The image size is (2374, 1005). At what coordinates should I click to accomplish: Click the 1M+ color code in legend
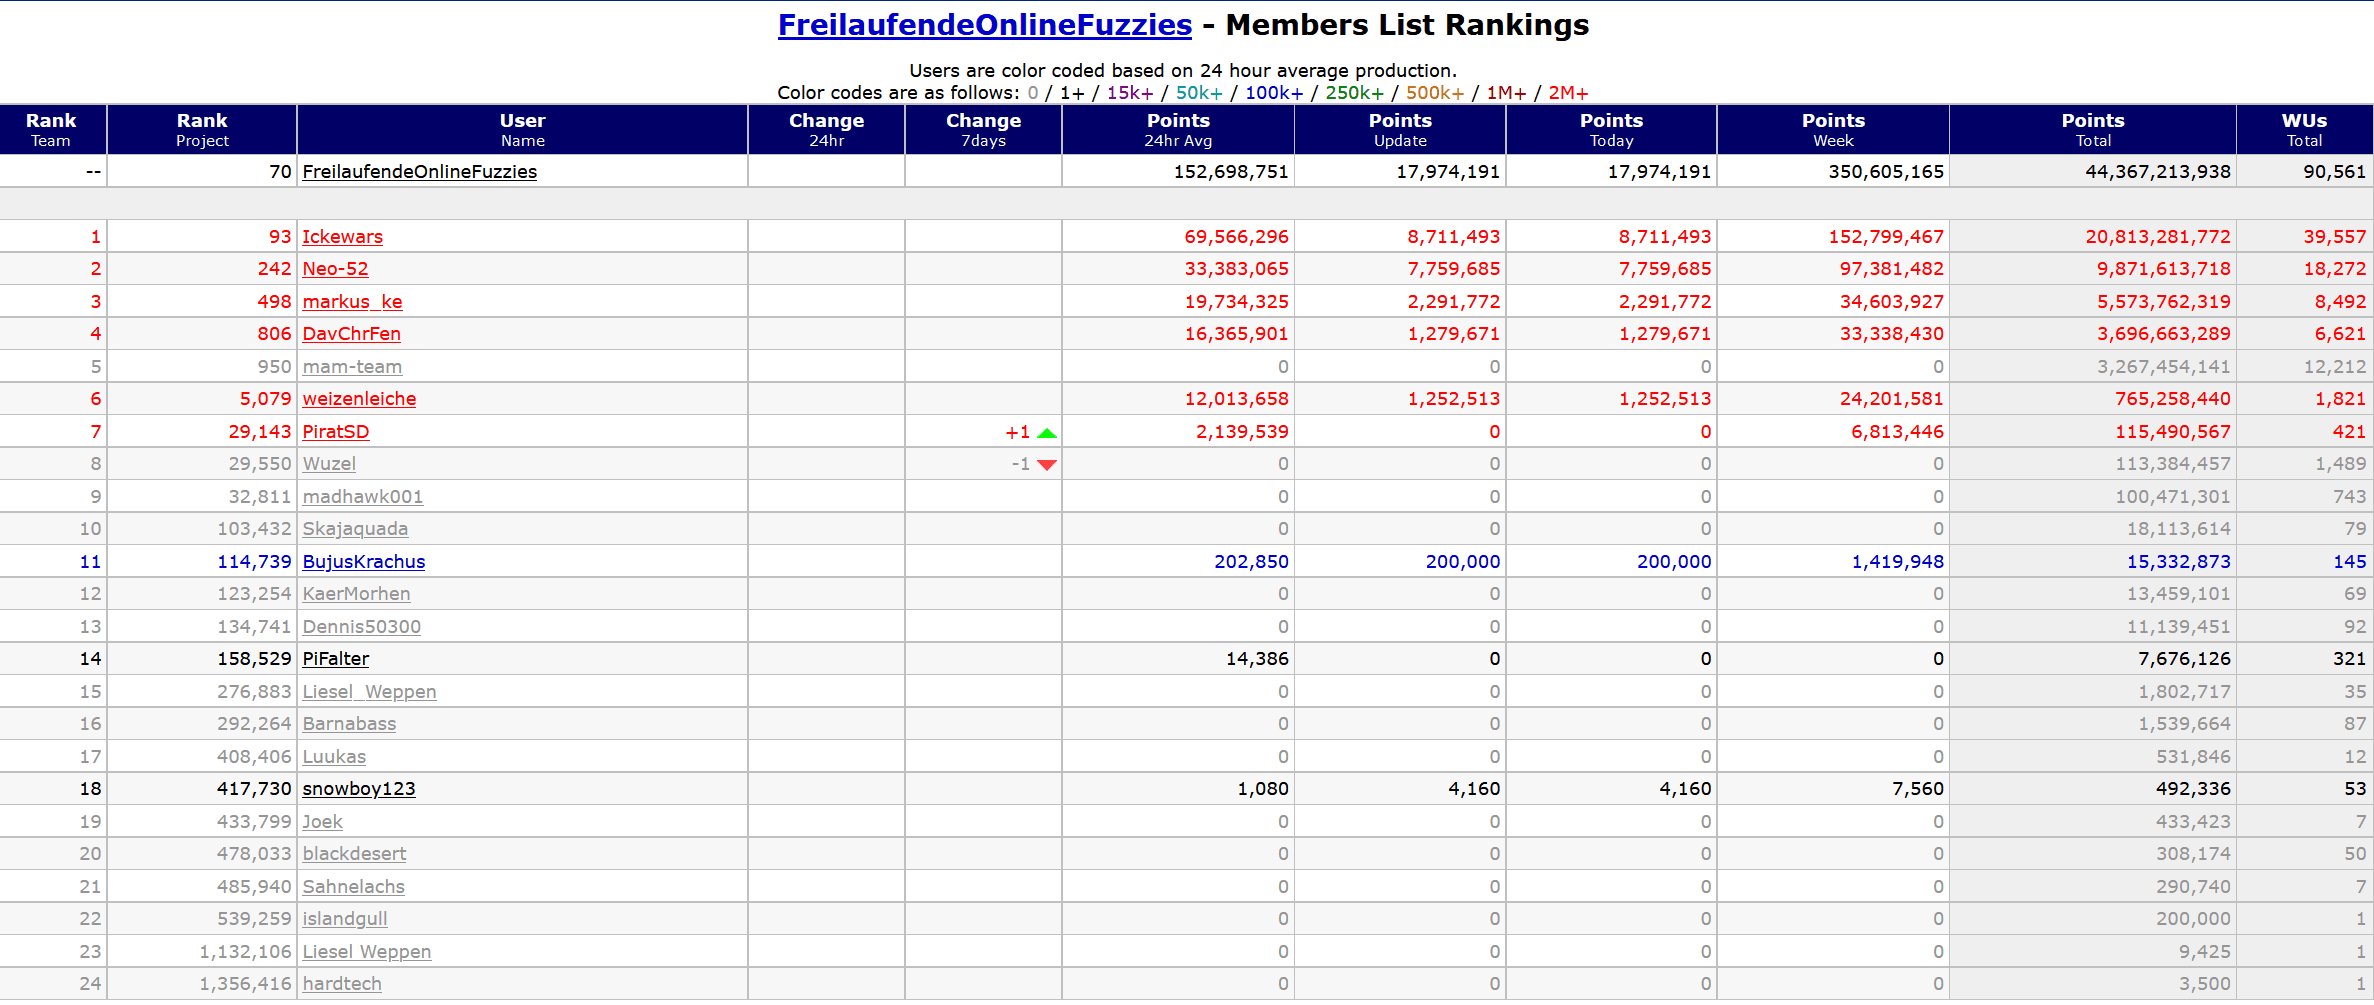click(x=1506, y=93)
